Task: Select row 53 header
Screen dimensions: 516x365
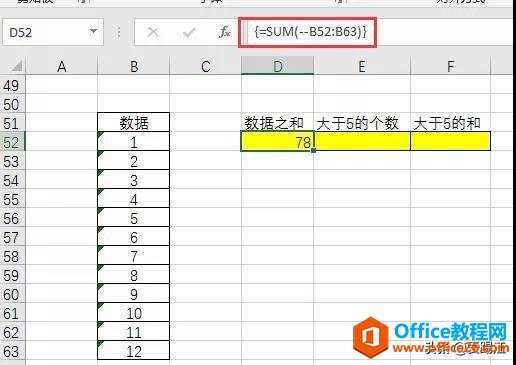Action: point(12,161)
